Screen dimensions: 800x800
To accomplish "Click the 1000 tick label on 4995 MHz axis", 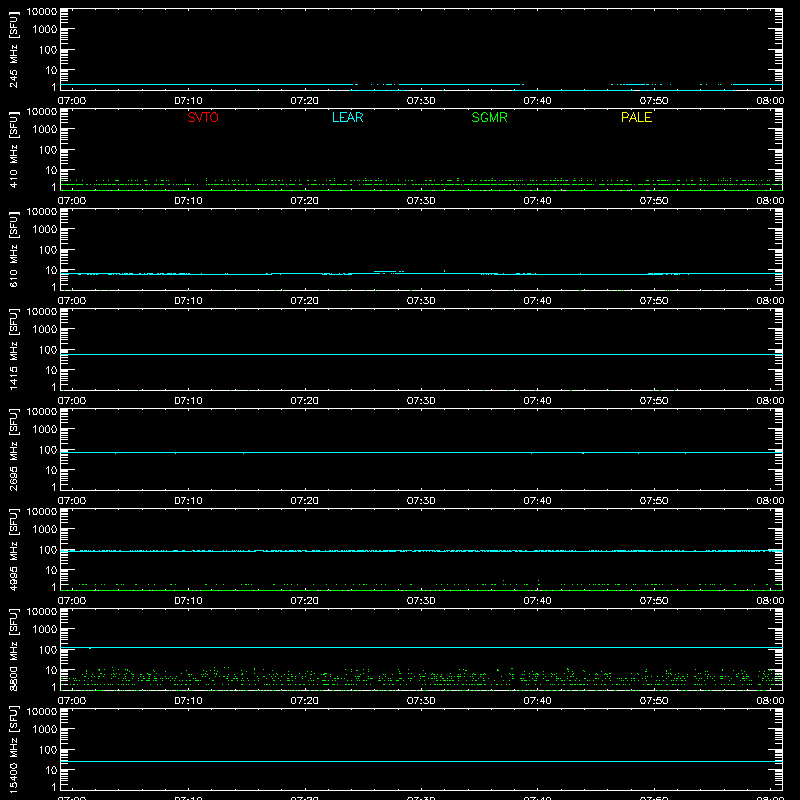I will pos(45,530).
